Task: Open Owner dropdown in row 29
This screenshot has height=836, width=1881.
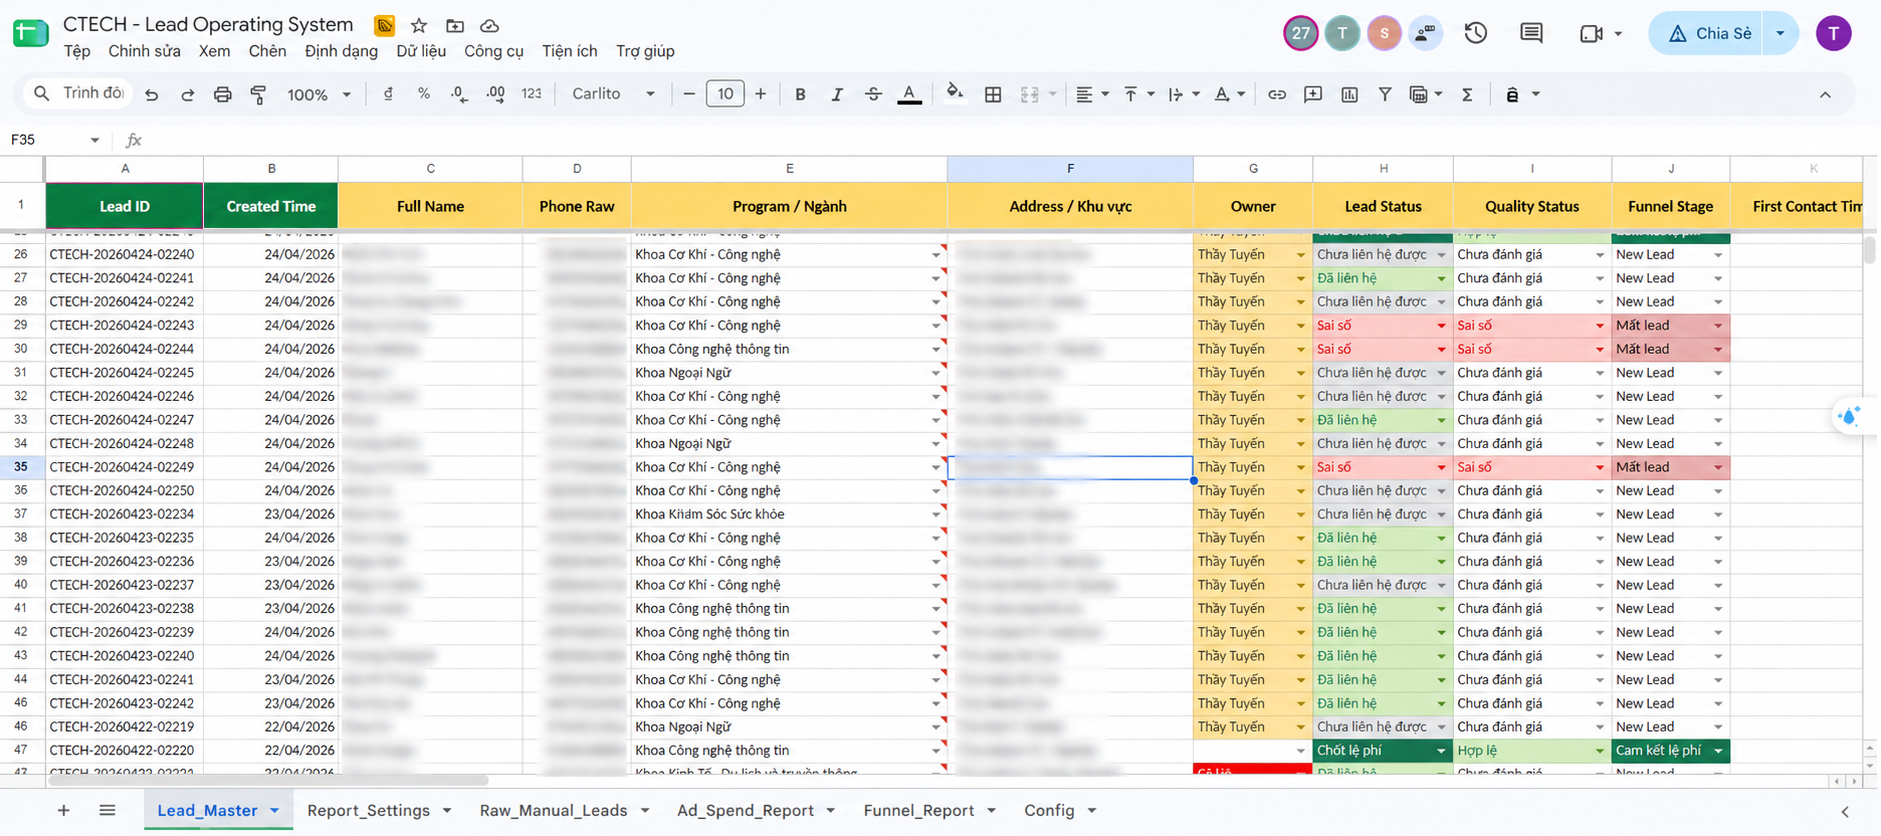Action: pyautogui.click(x=1300, y=326)
